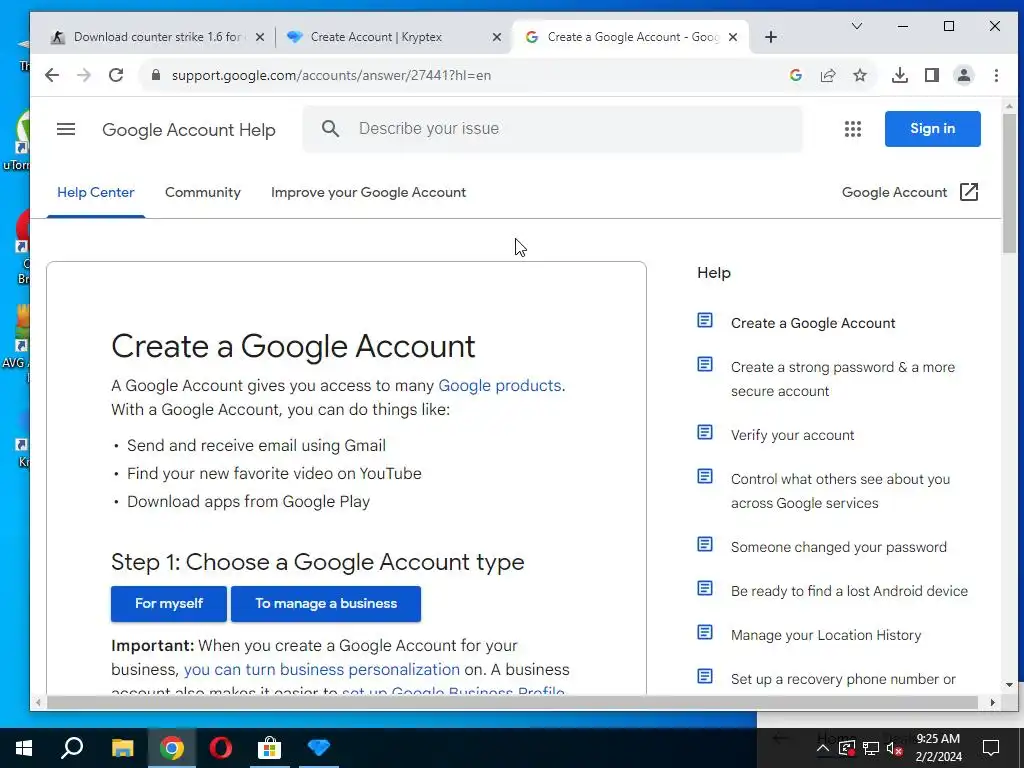This screenshot has height=768, width=1024.
Task: Launch Opera from the taskbar
Action: coord(220,748)
